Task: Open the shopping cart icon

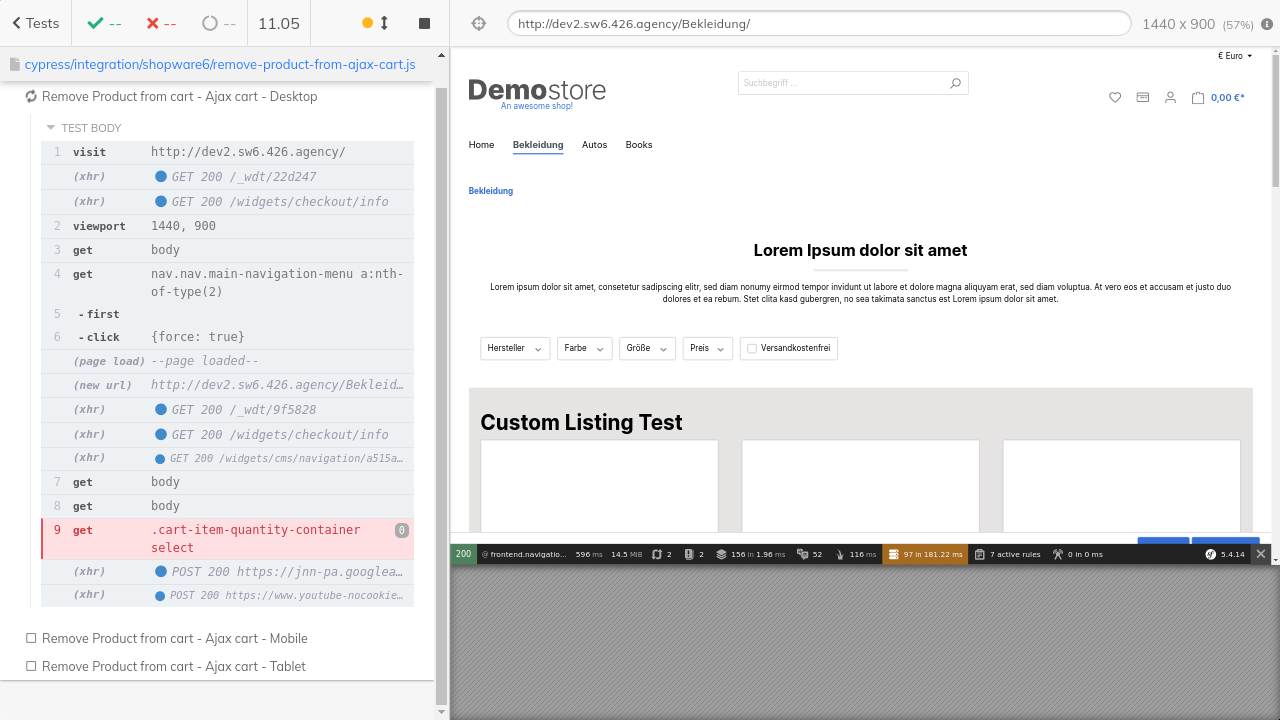Action: coord(1198,98)
